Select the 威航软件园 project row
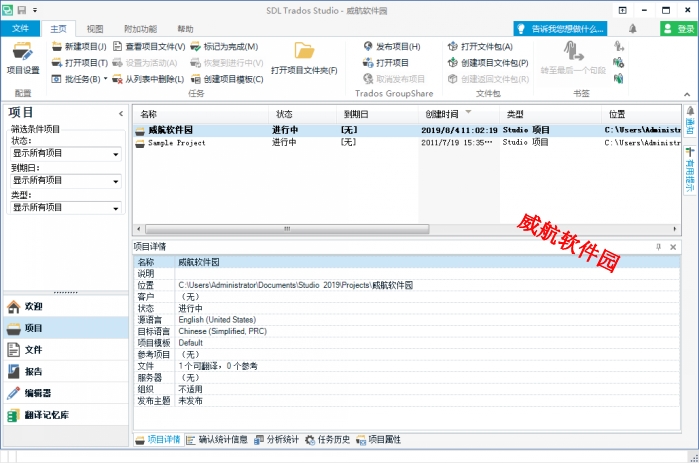Viewport: 699px width, 463px height. [x=407, y=130]
